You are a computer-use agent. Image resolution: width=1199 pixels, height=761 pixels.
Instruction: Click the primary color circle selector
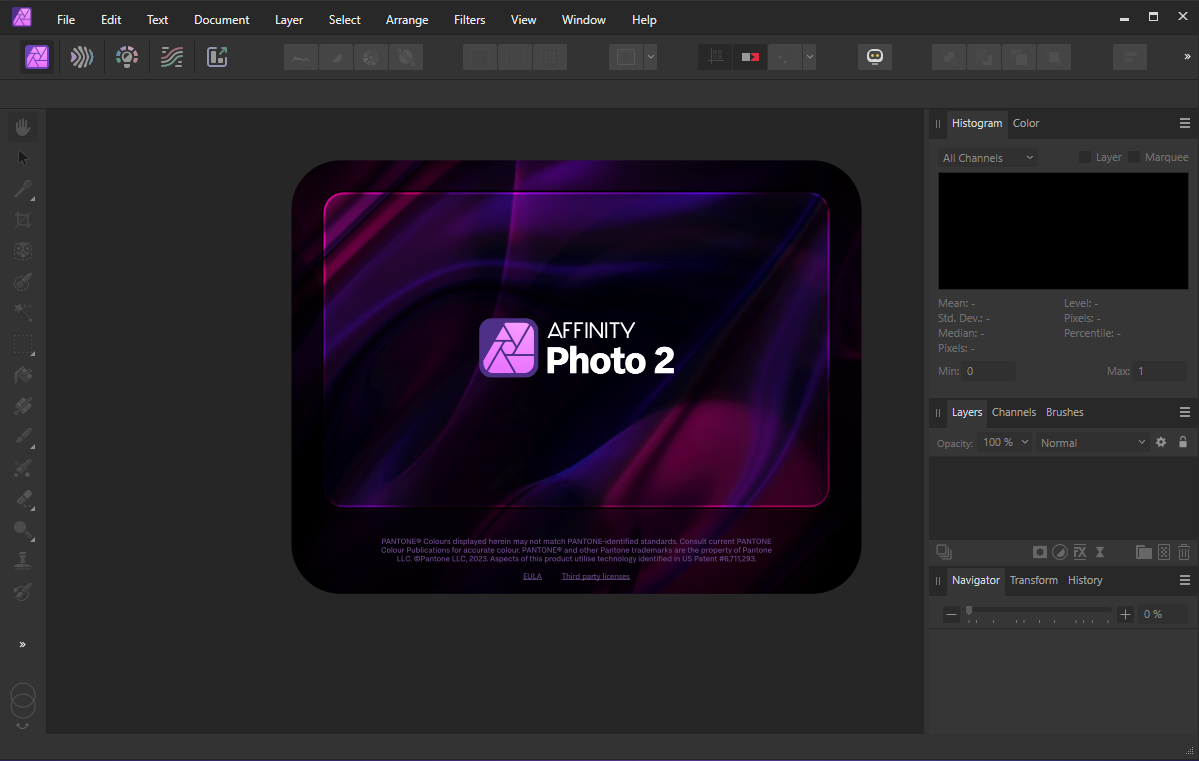[x=23, y=695]
